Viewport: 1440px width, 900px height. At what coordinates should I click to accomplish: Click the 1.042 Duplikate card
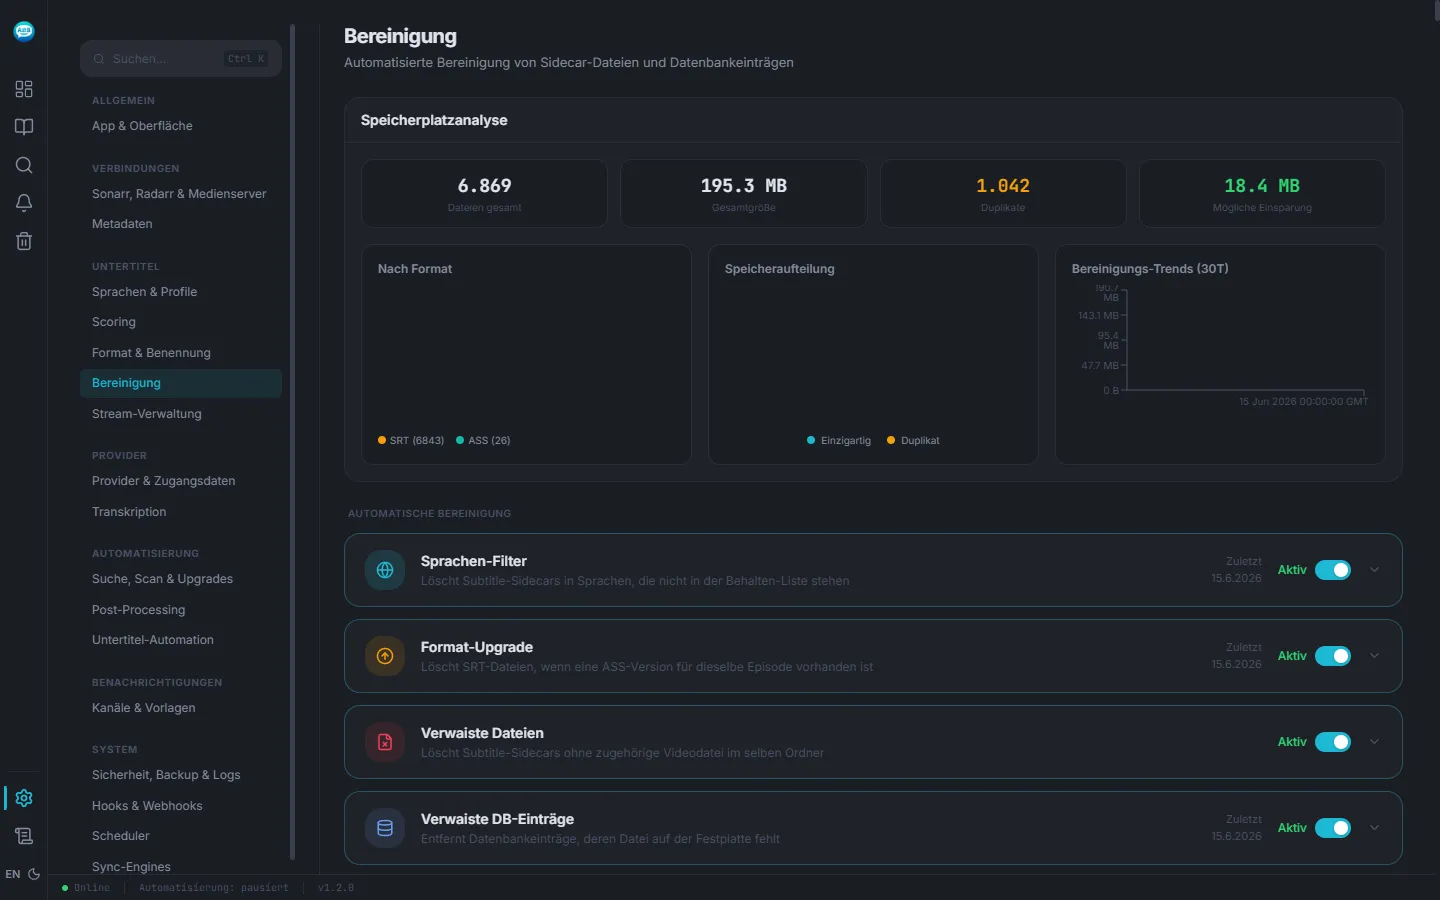[1003, 193]
